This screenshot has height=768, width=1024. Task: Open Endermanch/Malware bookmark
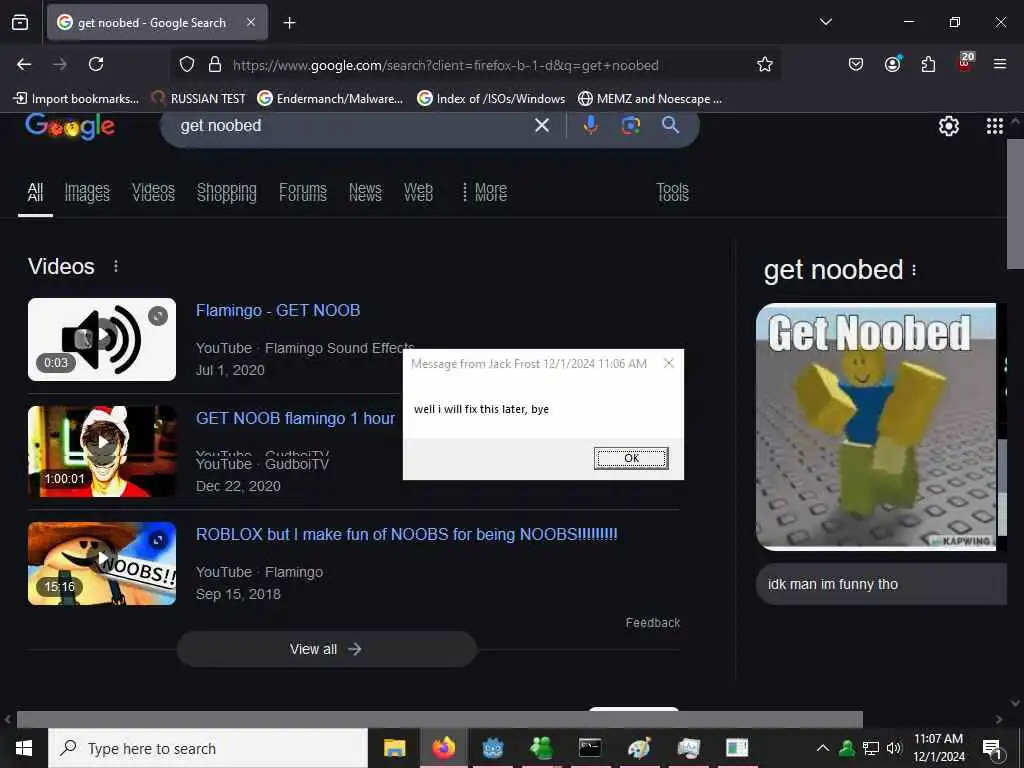tap(330, 99)
